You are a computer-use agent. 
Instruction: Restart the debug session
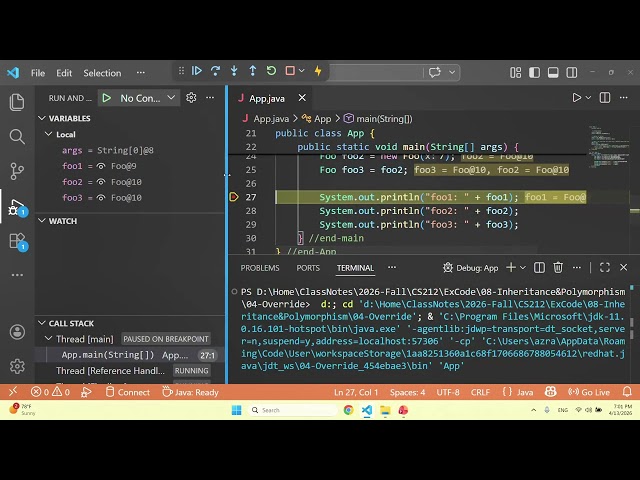click(x=271, y=71)
